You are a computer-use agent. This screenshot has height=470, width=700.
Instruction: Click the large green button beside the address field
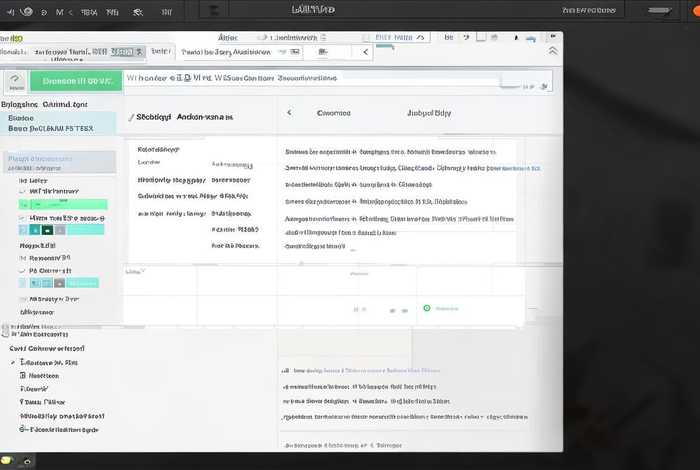[x=76, y=81]
